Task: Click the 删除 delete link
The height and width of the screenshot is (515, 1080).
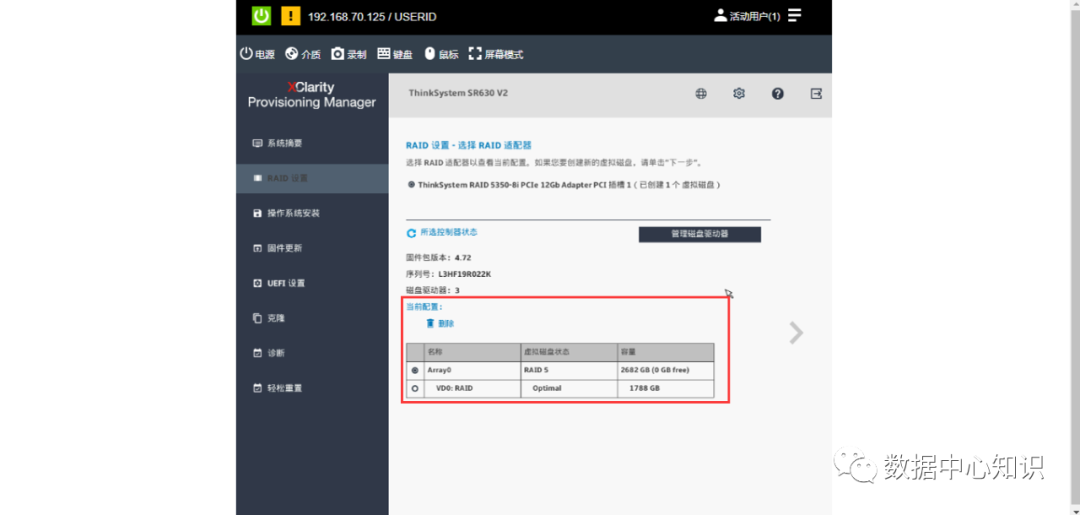Action: click(x=440, y=324)
